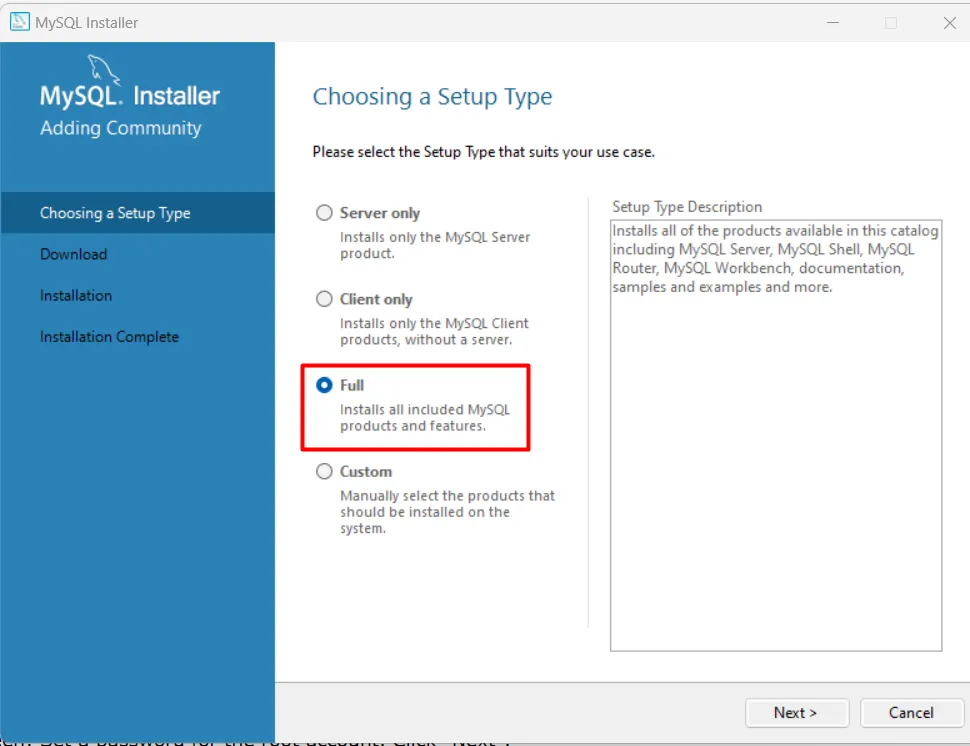Pick the "Custom" setup option
This screenshot has height=746, width=970.
pos(324,471)
